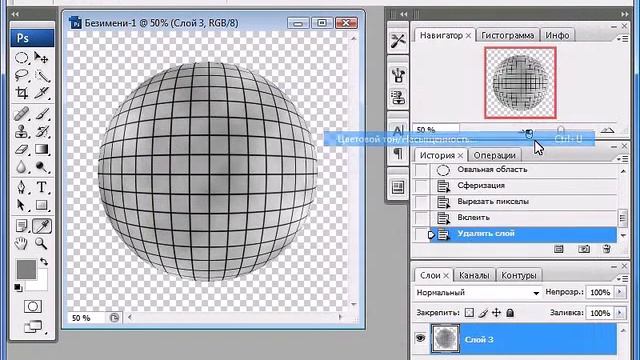Screen dimensions: 640x360
Task: Select the Dodge tool
Action: [41, 167]
